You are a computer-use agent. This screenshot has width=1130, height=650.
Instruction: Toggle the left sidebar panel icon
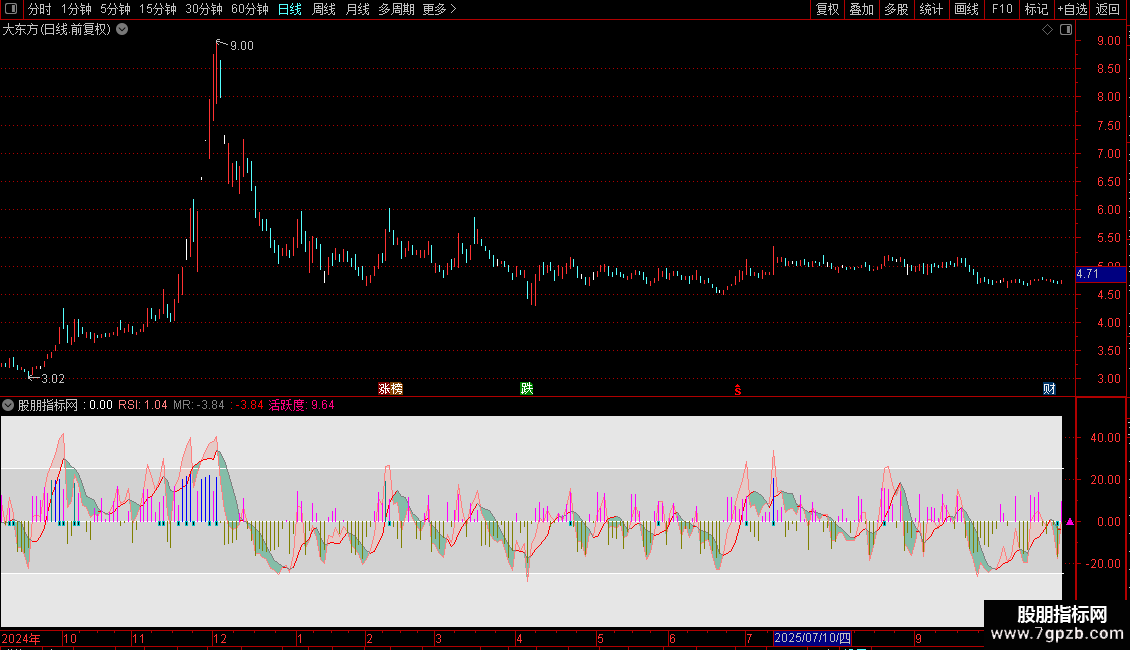[11, 9]
